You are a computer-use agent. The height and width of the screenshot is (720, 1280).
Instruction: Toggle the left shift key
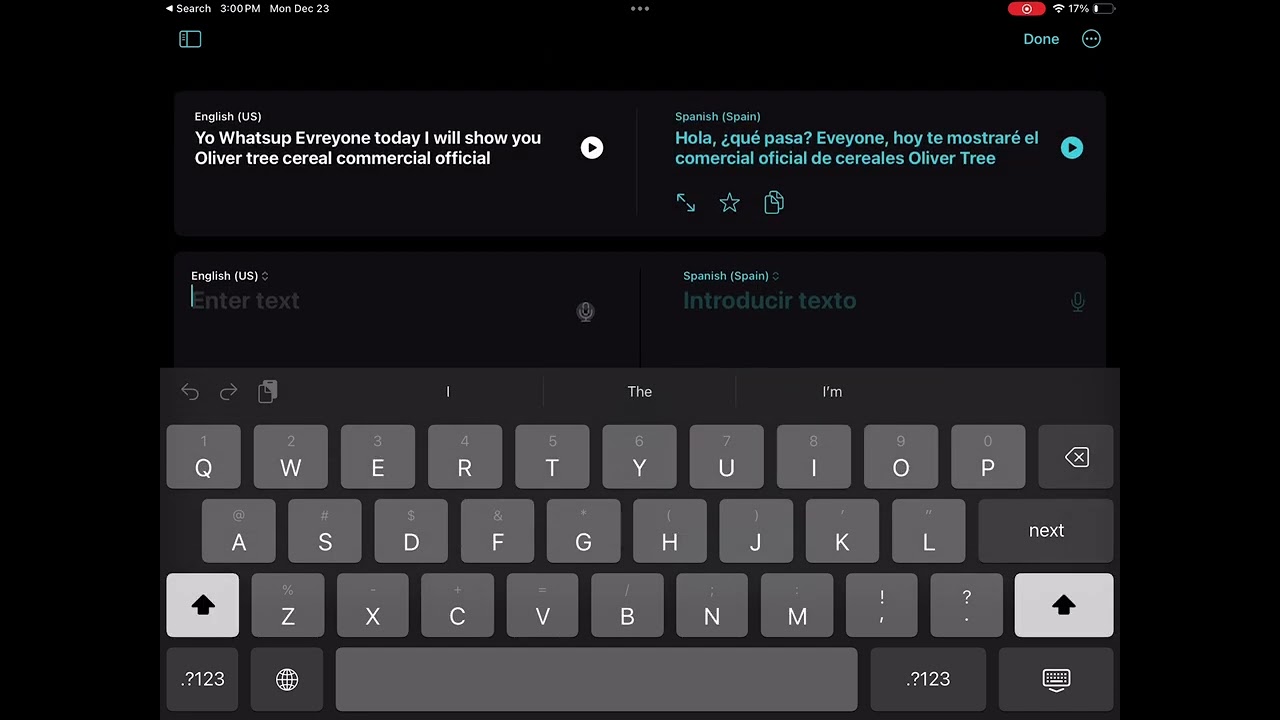coord(203,605)
